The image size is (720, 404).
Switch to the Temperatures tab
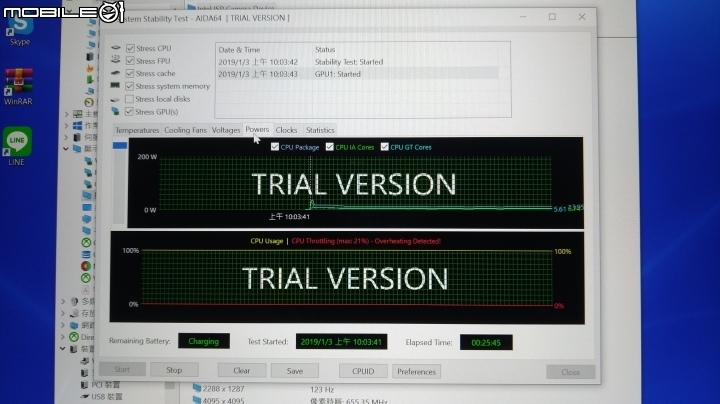(x=137, y=130)
